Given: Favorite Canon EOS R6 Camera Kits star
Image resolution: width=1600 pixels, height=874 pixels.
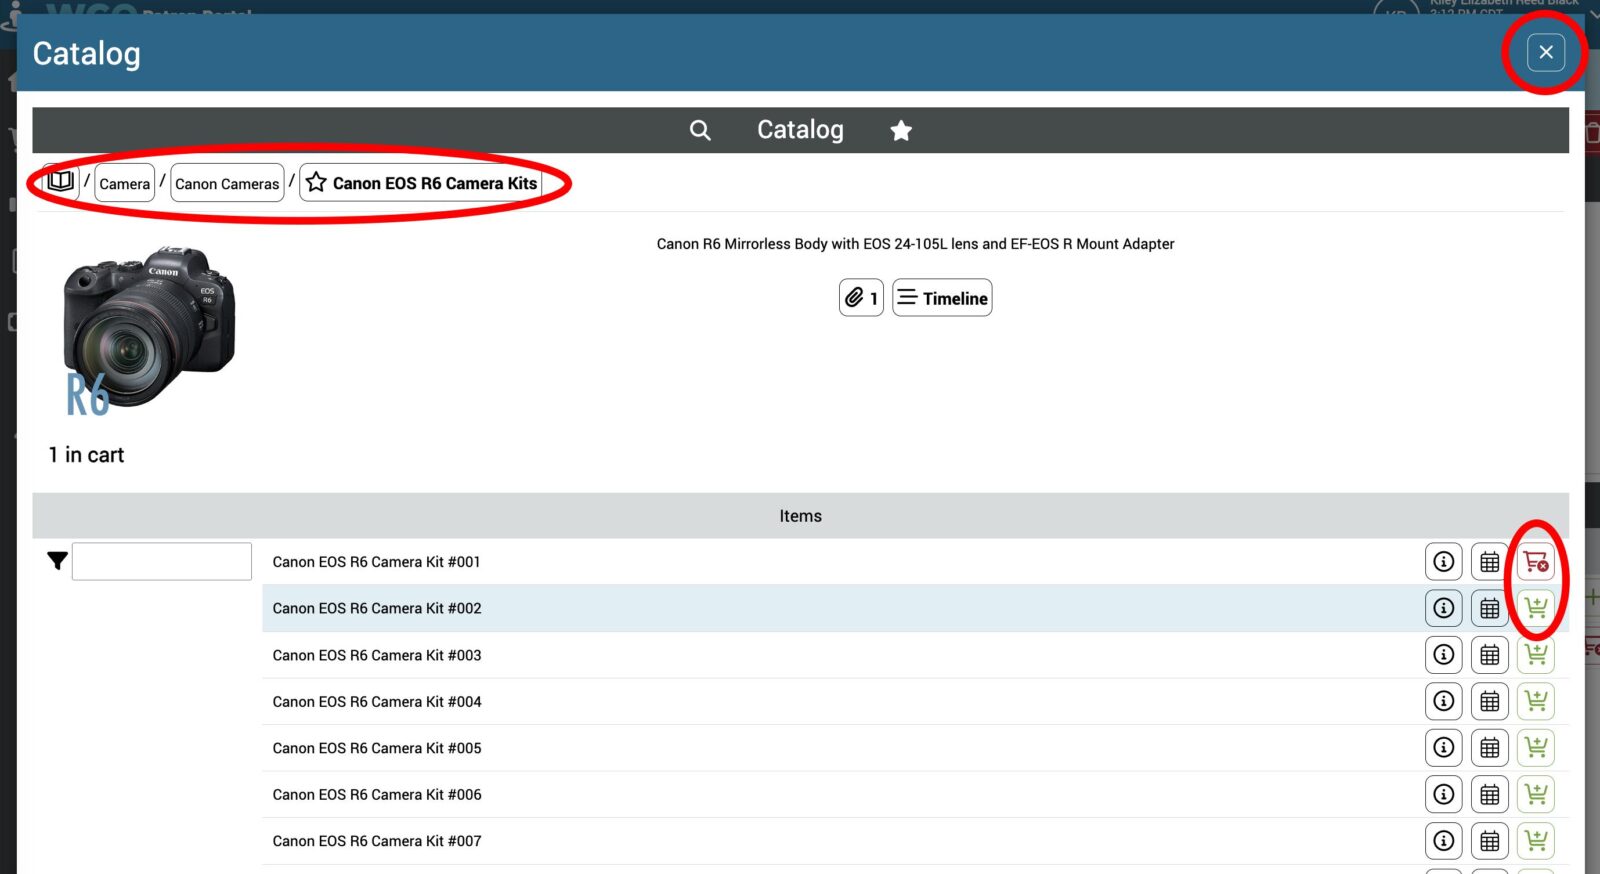Looking at the screenshot, I should tap(317, 182).
